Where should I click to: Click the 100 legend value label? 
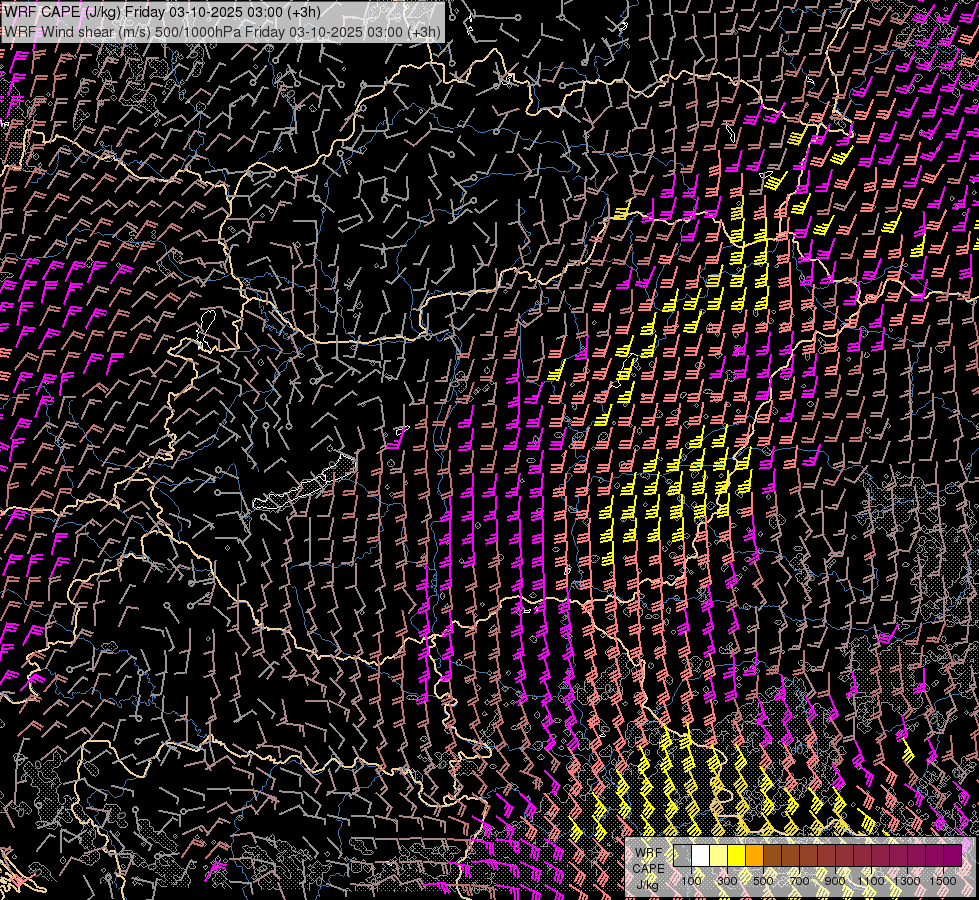pos(691,881)
